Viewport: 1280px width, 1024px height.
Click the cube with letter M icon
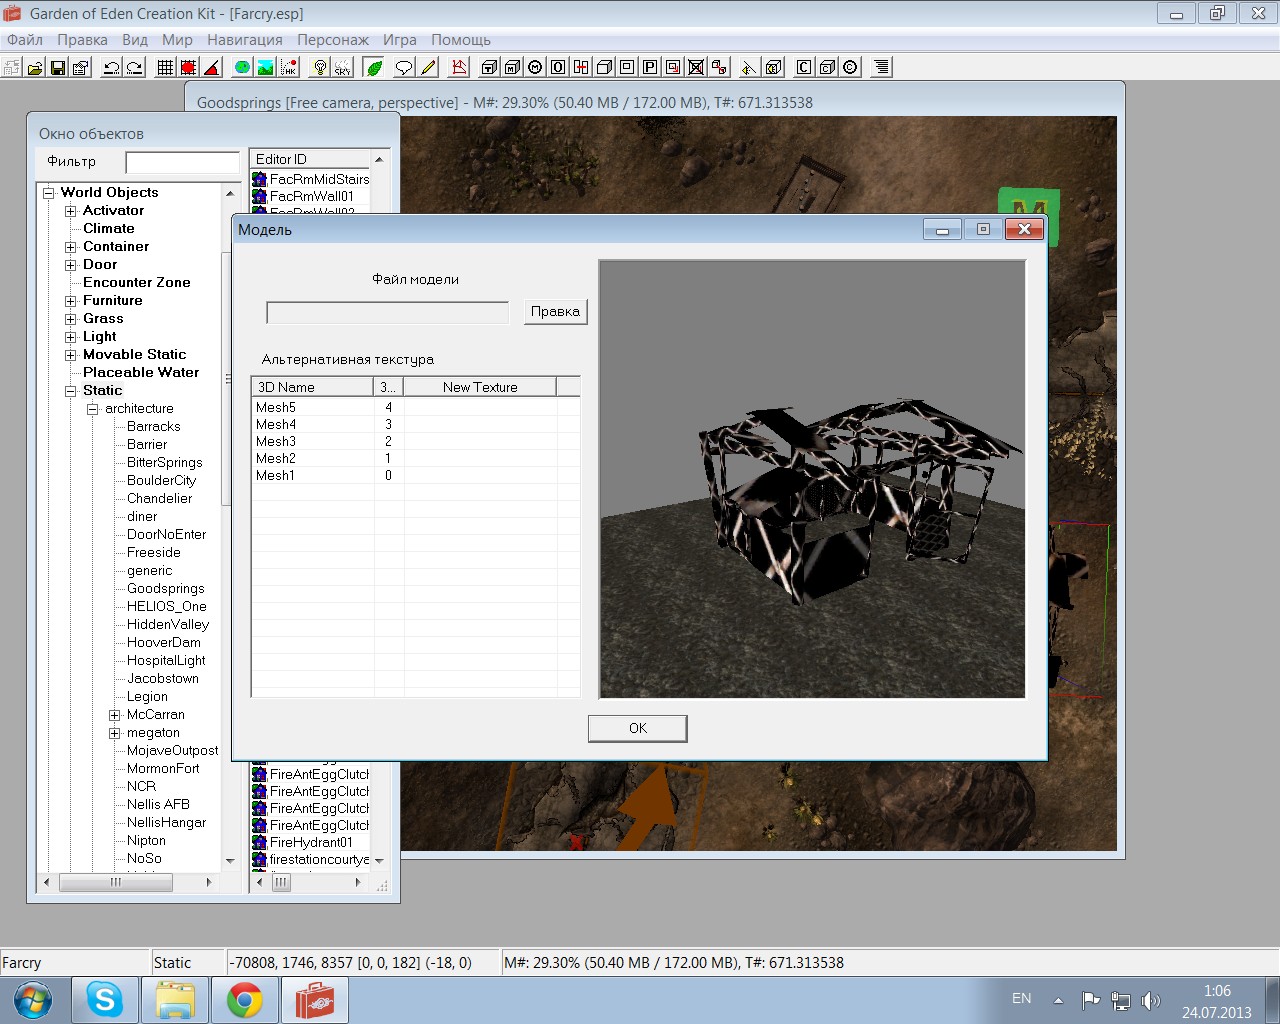[x=512, y=67]
